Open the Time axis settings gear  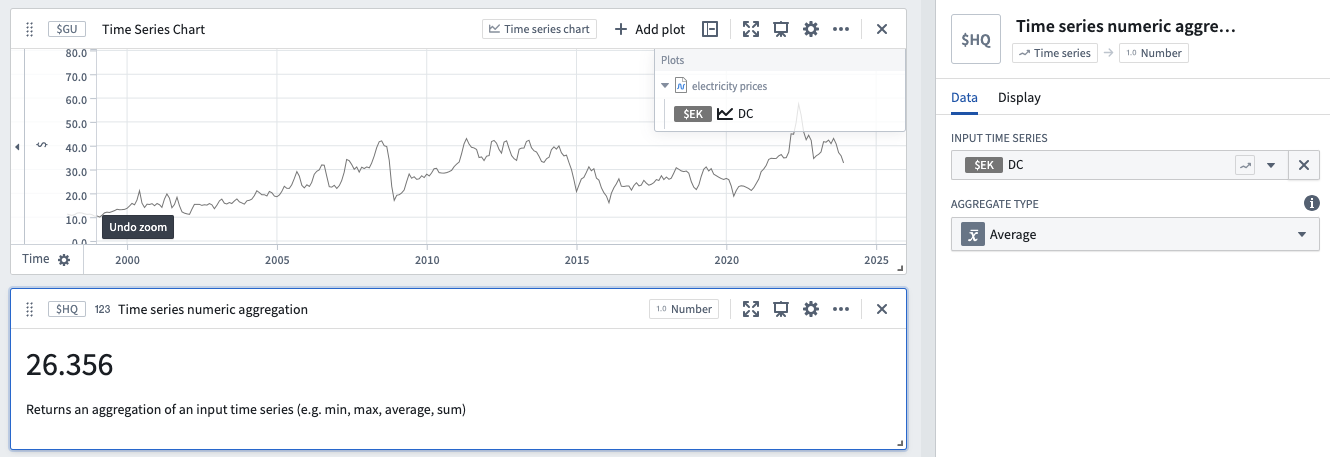pyautogui.click(x=64, y=259)
